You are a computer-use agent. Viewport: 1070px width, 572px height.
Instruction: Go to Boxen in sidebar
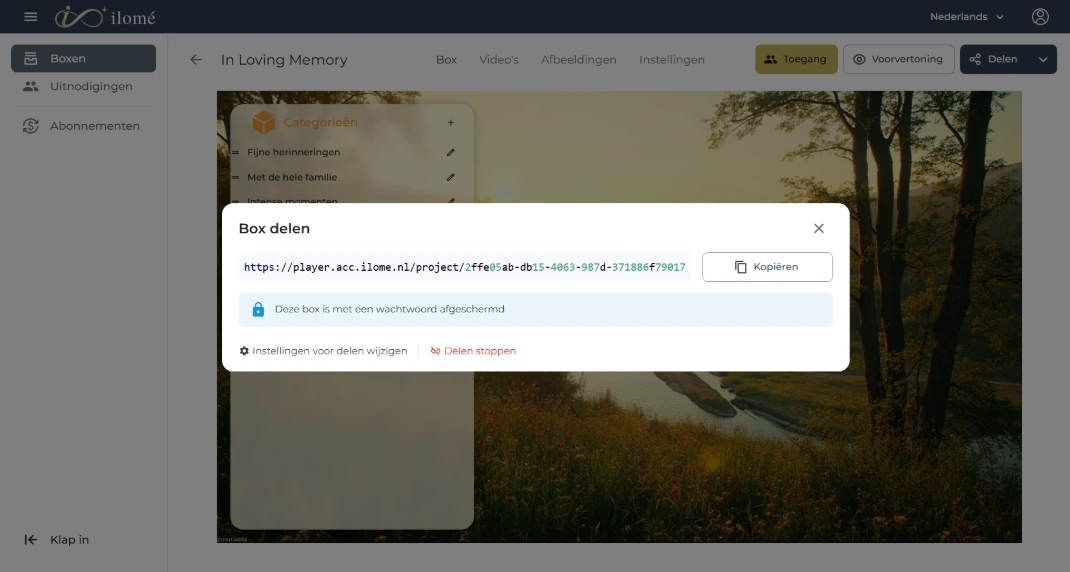[83, 59]
